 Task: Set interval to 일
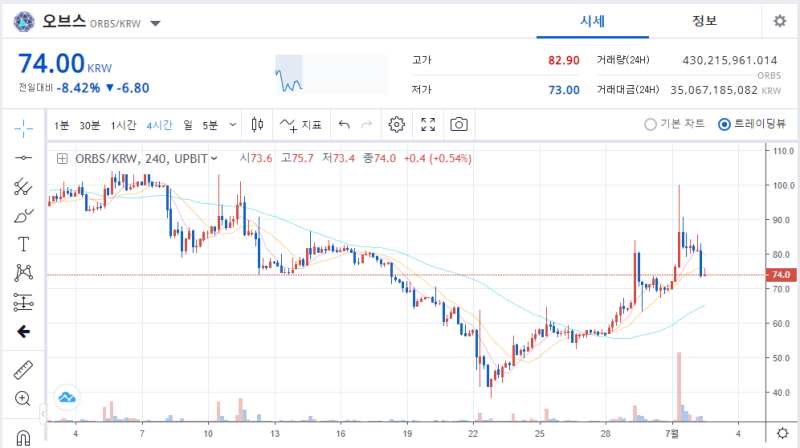point(188,125)
